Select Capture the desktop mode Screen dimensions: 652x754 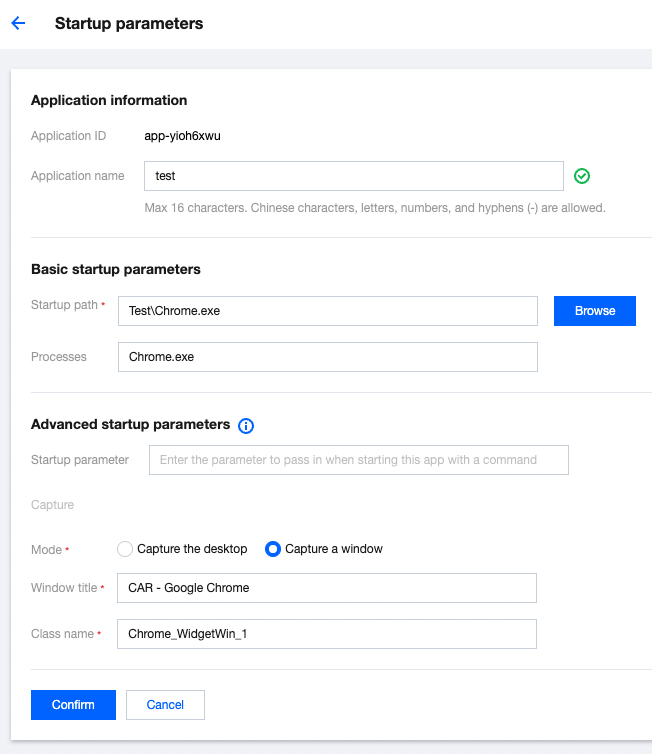125,549
